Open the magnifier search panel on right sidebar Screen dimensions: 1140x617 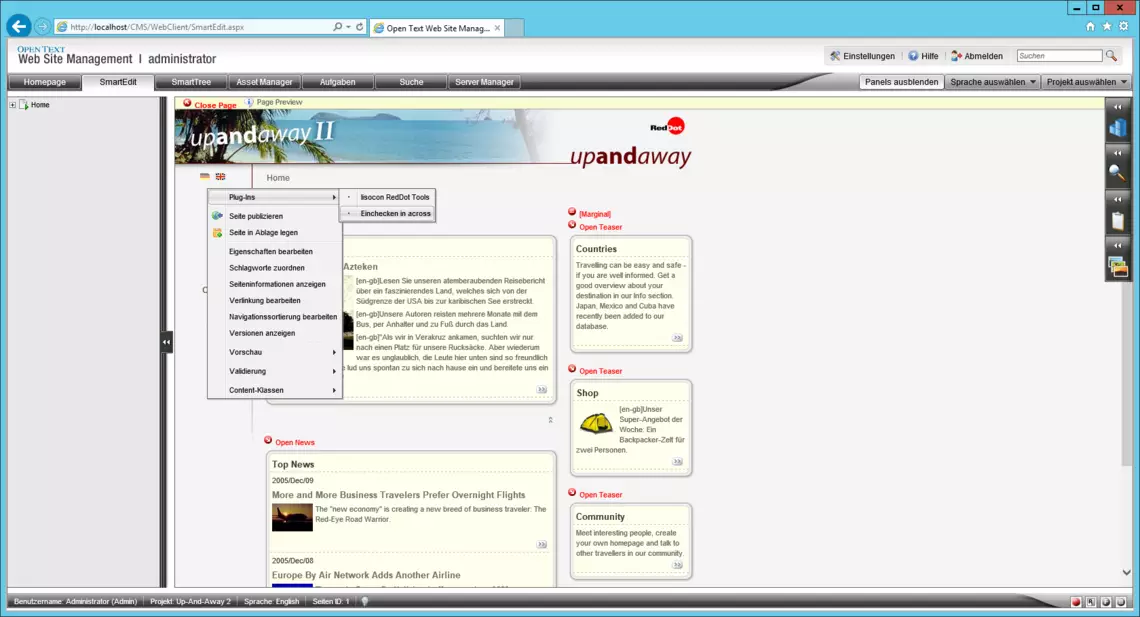click(1117, 173)
